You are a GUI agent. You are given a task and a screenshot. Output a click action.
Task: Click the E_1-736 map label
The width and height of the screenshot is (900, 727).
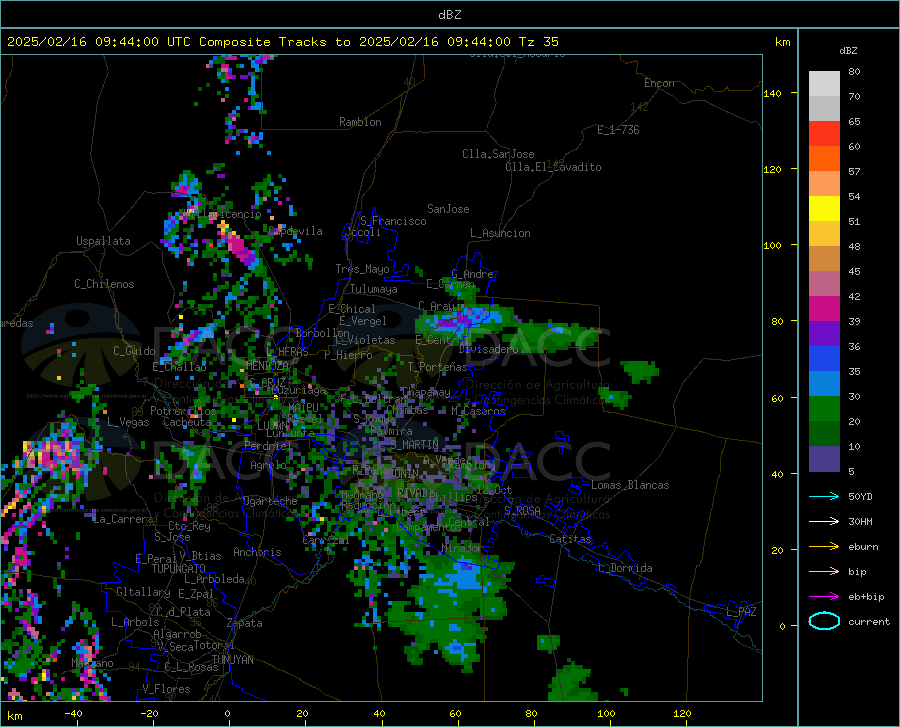pos(618,130)
